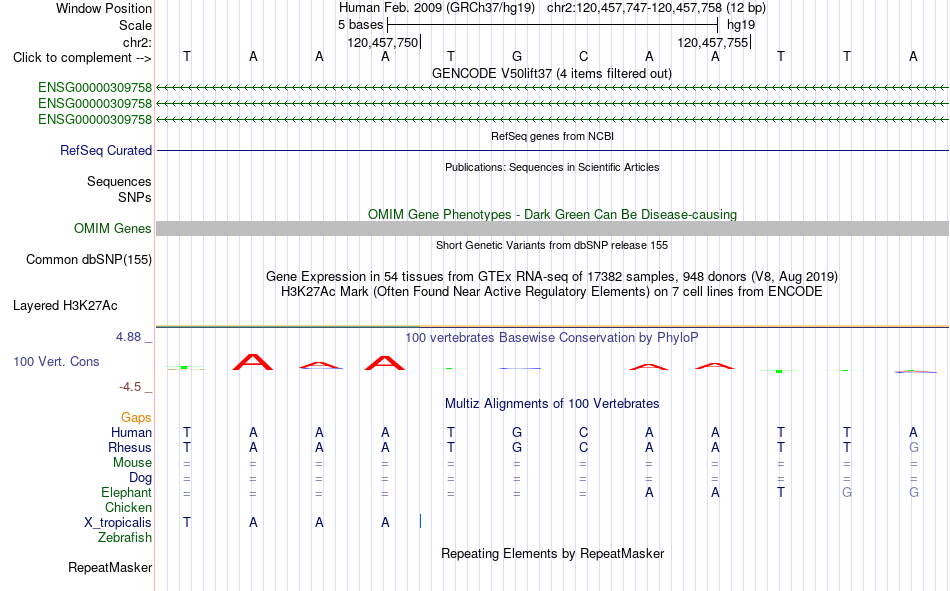Click the H3K27Ac Mark ENCODE title

552,292
